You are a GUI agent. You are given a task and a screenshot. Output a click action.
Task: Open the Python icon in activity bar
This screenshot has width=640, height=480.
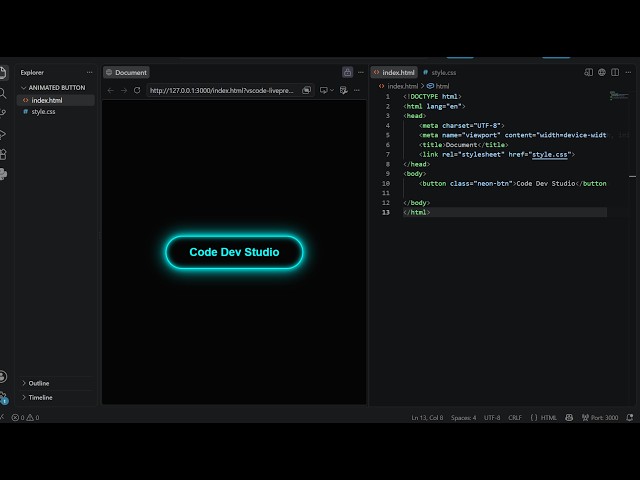[x=3, y=174]
